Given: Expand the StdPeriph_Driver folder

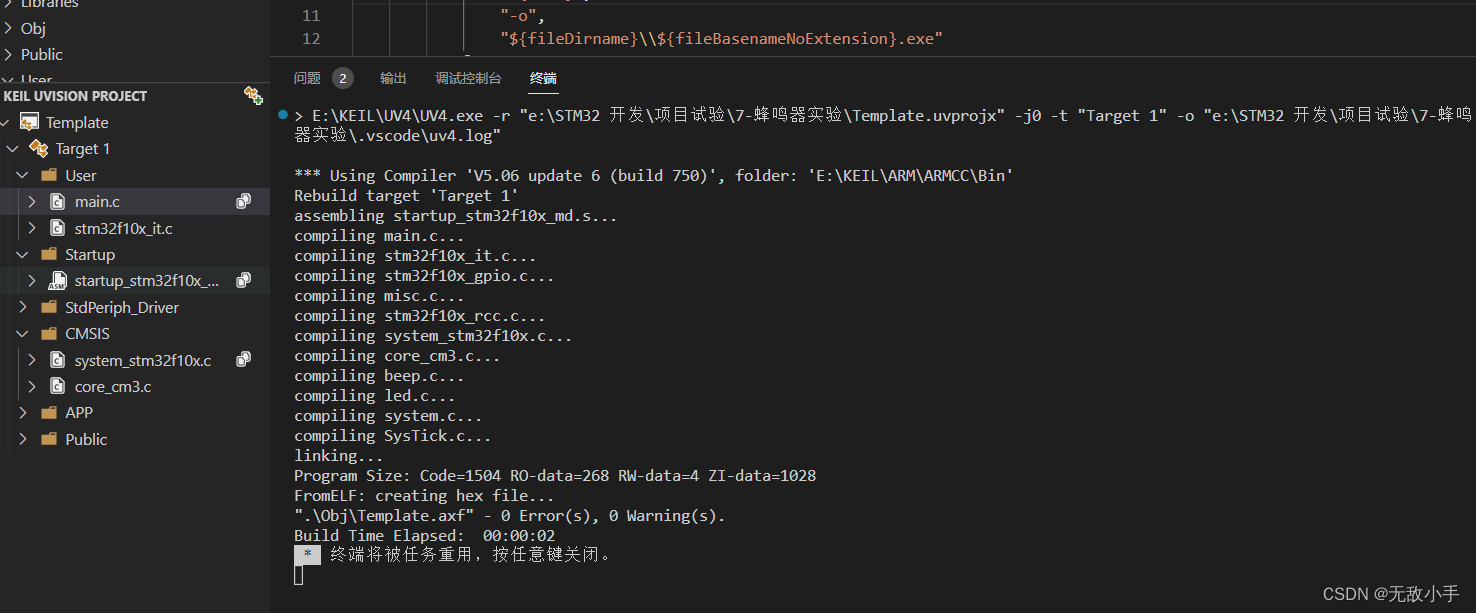Looking at the screenshot, I should click(x=23, y=307).
